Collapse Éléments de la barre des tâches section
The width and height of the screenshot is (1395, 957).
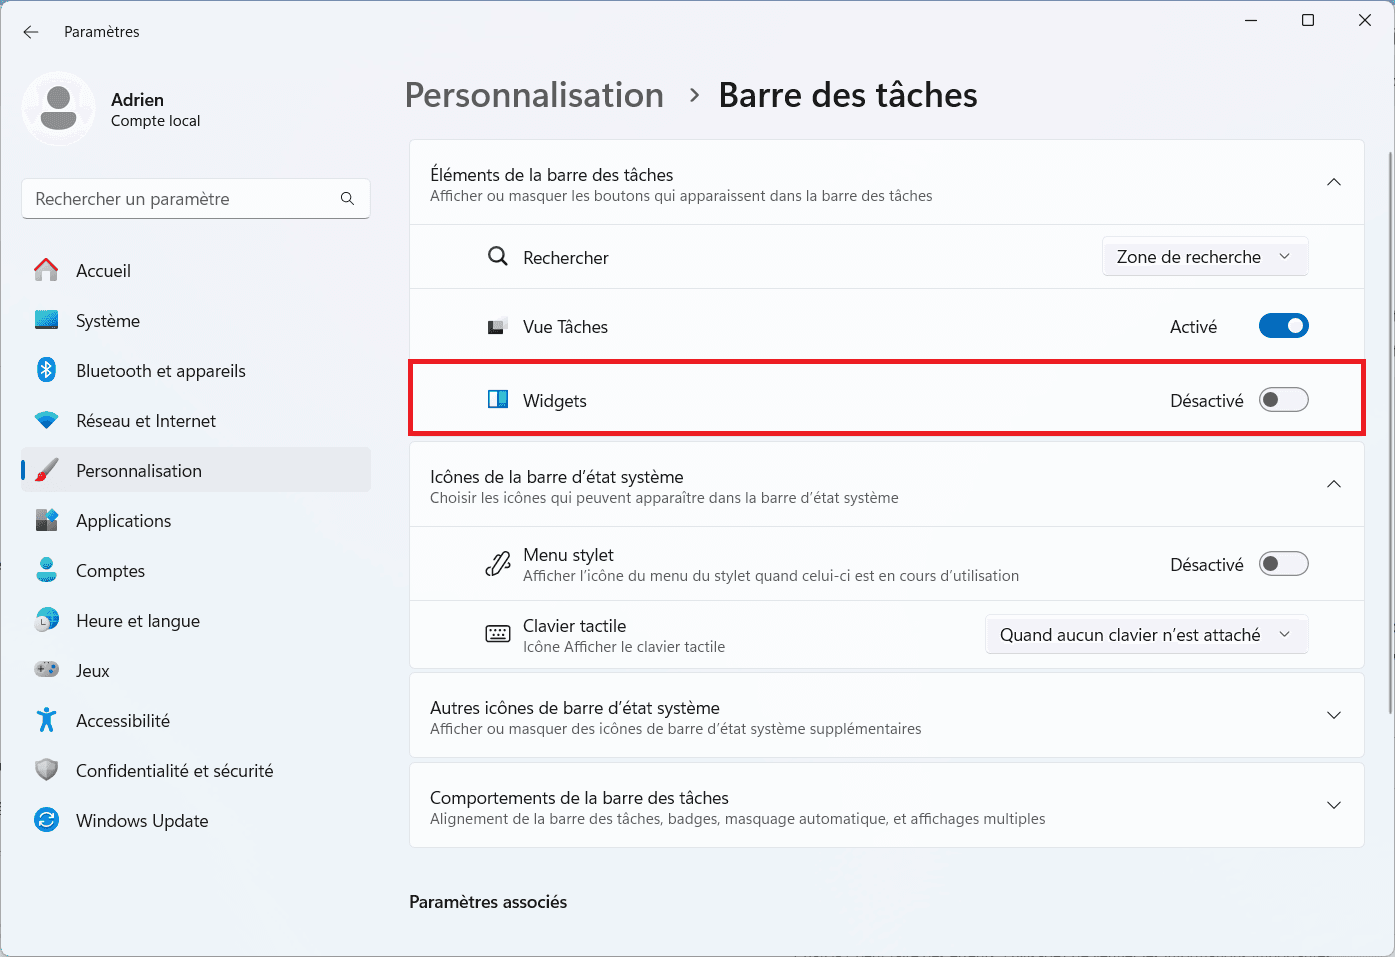[x=1334, y=182]
